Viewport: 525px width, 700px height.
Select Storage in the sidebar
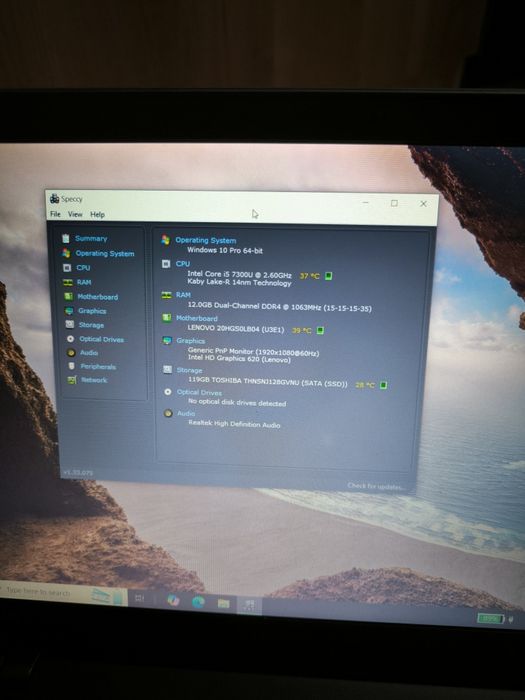pyautogui.click(x=92, y=325)
